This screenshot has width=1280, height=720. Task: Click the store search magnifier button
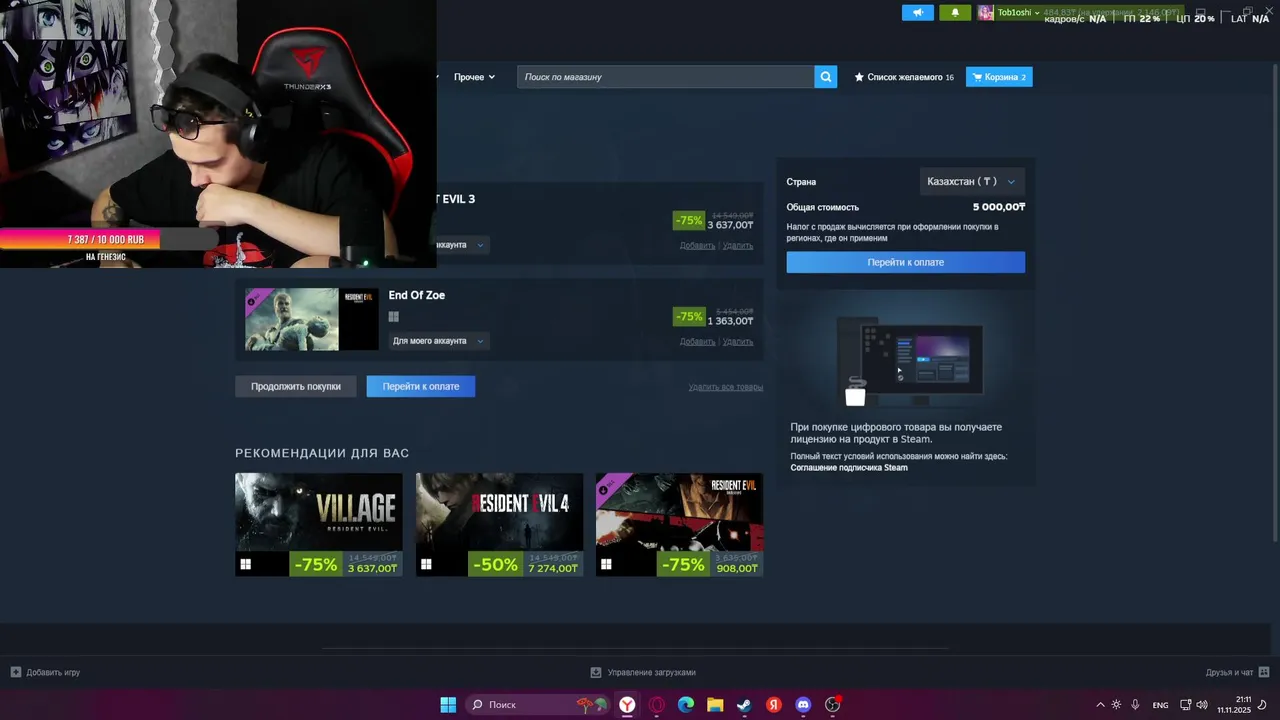[825, 77]
